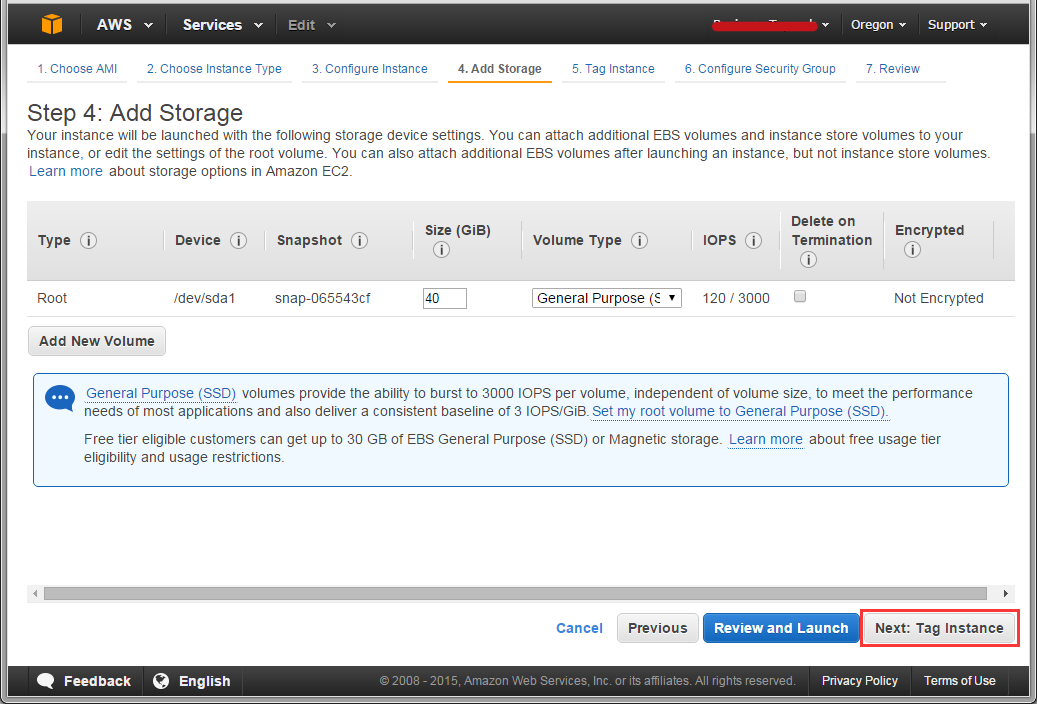Open the Oregon region dropdown
1037x704 pixels.
coord(880,24)
